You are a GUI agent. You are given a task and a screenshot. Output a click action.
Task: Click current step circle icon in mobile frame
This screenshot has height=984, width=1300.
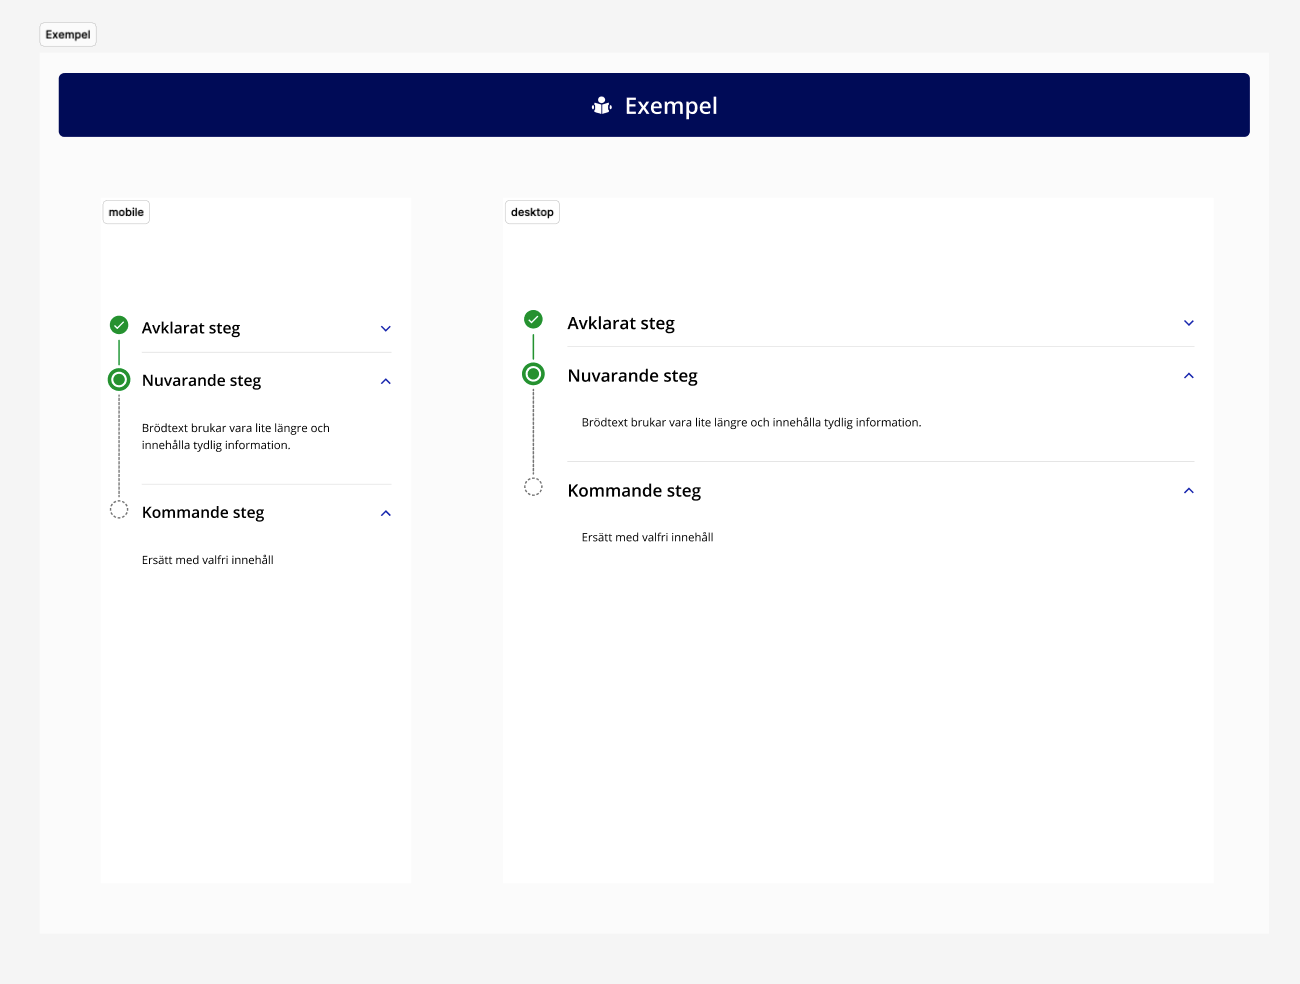click(x=119, y=379)
